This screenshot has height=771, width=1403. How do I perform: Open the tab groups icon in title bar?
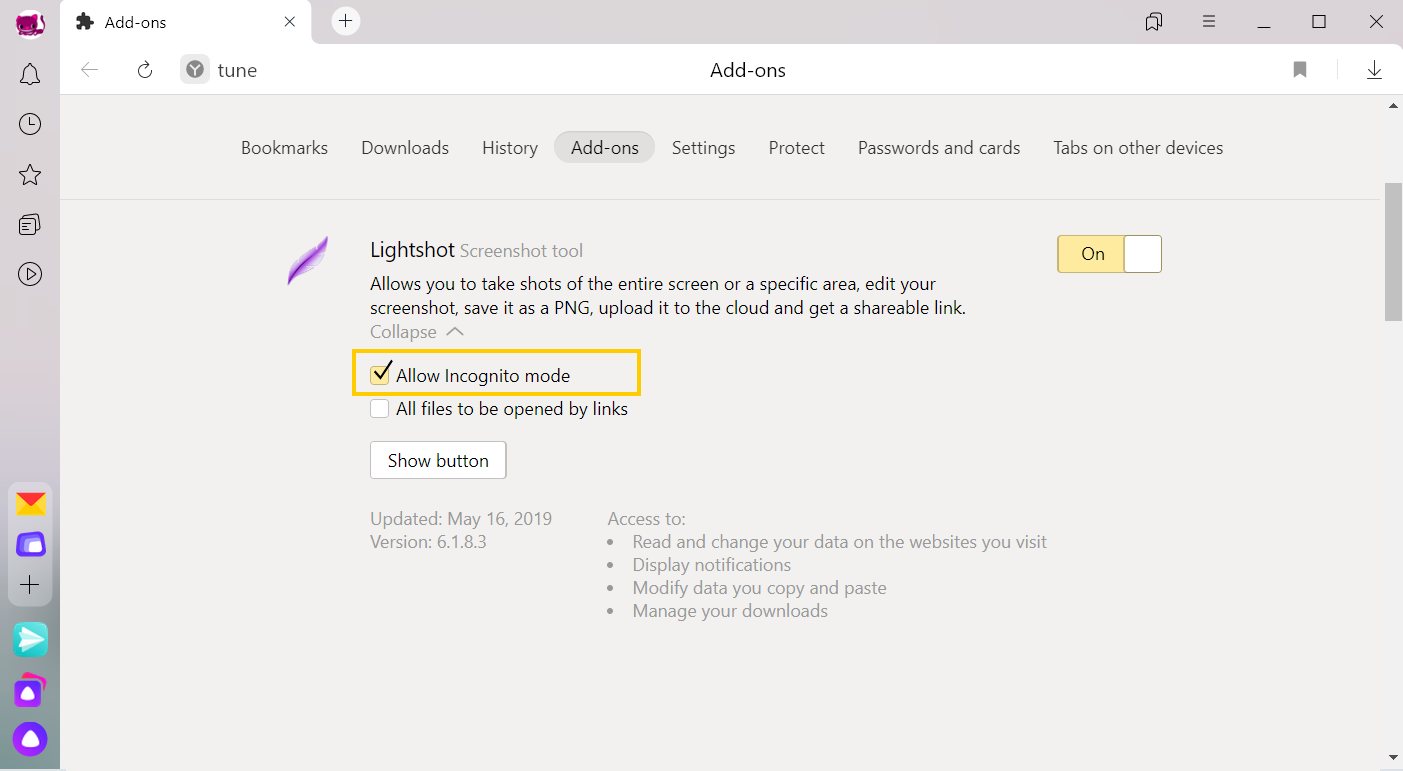click(x=1154, y=22)
